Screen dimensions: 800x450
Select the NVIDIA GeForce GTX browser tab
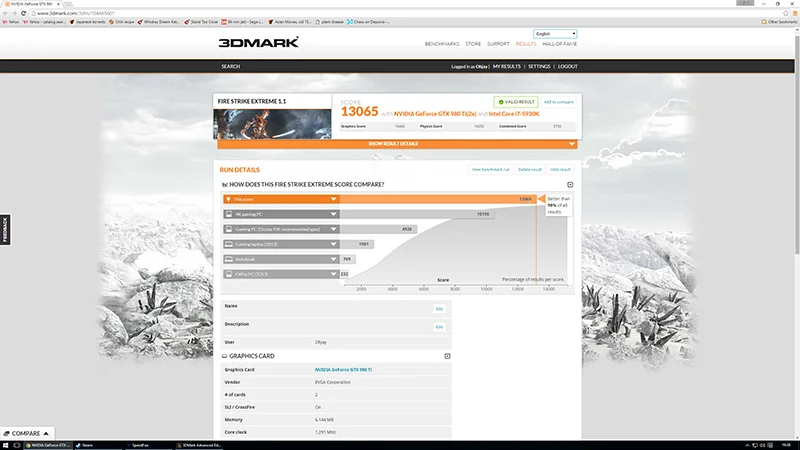[32, 4]
